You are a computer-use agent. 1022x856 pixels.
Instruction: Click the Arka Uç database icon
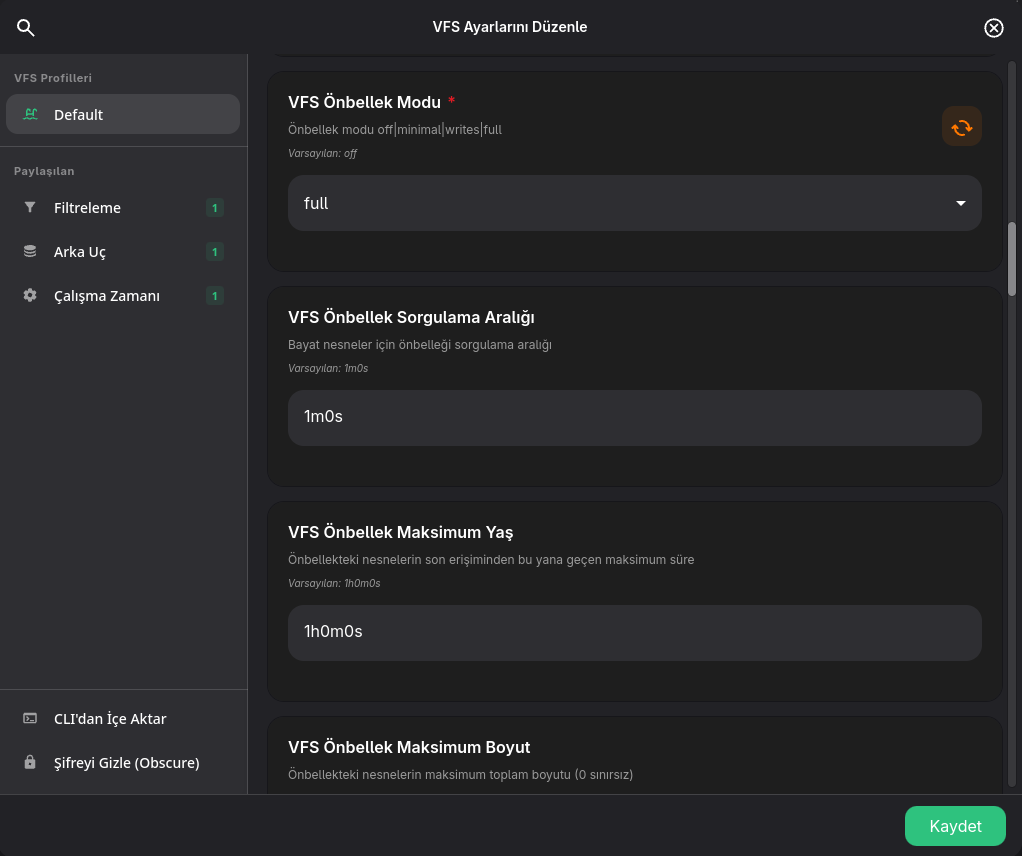(30, 251)
